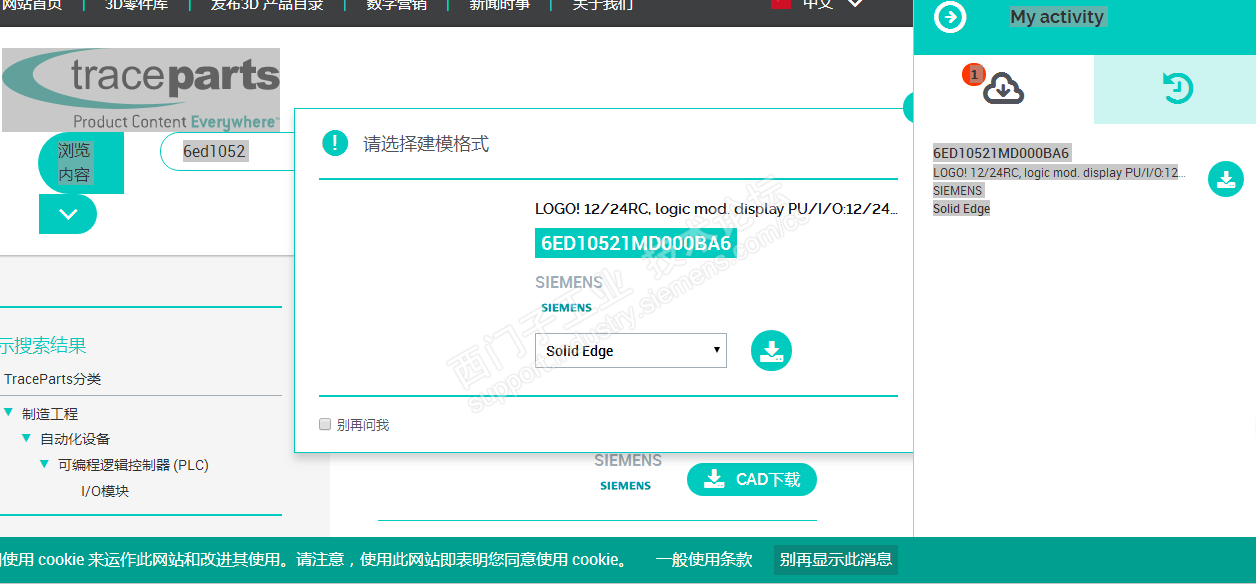1256x587 pixels.
Task: Click Siemens logo beside CAD下载
Action: coord(626,486)
